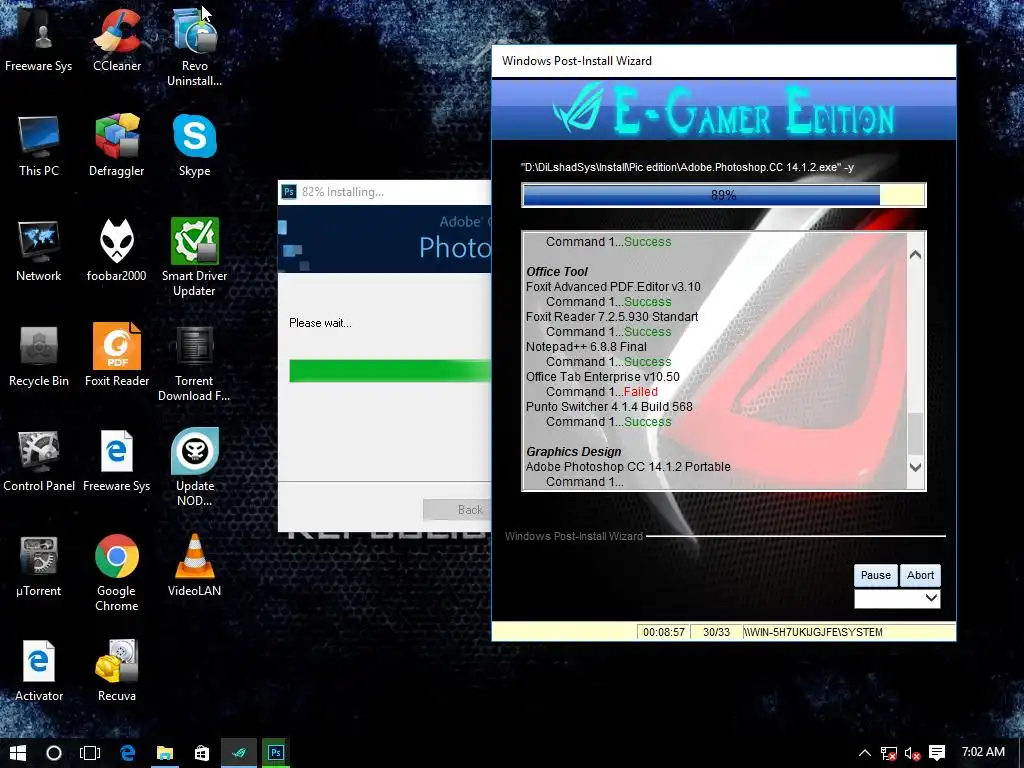Open the muted volume tray icon

(912, 754)
